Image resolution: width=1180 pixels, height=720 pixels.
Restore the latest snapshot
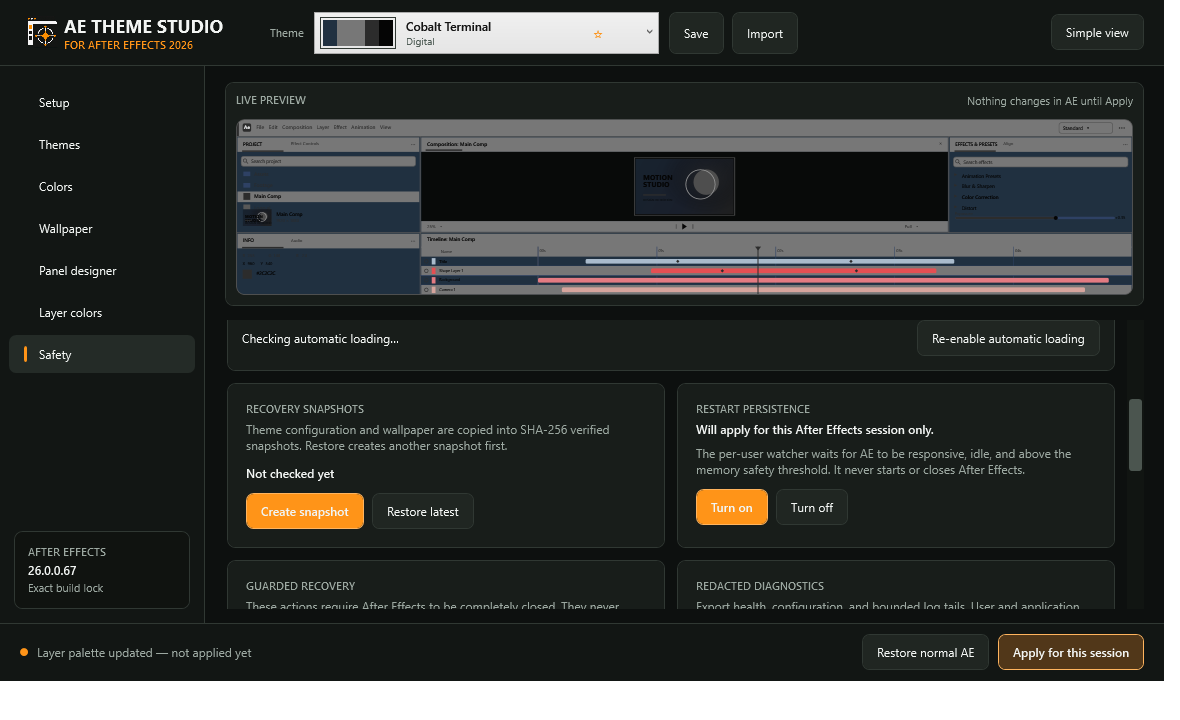[423, 512]
